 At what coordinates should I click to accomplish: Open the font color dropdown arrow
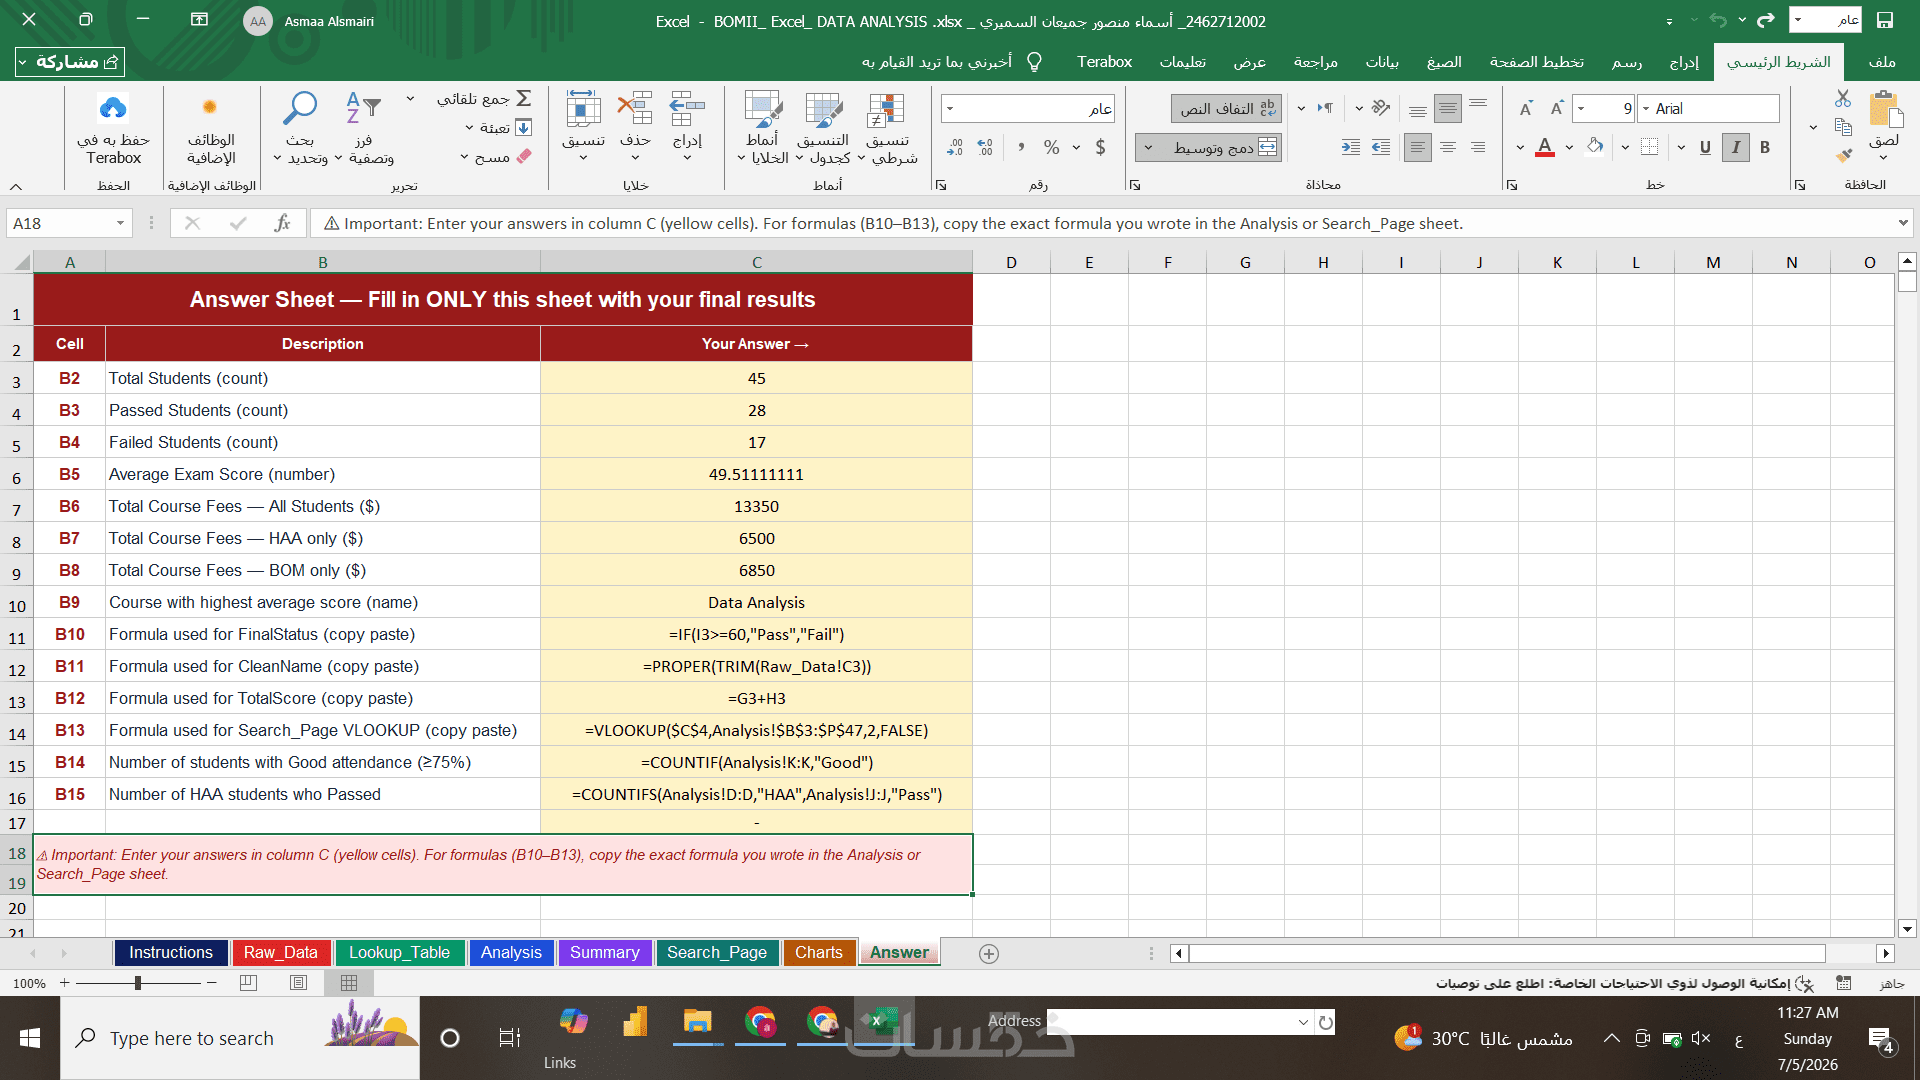(1520, 148)
